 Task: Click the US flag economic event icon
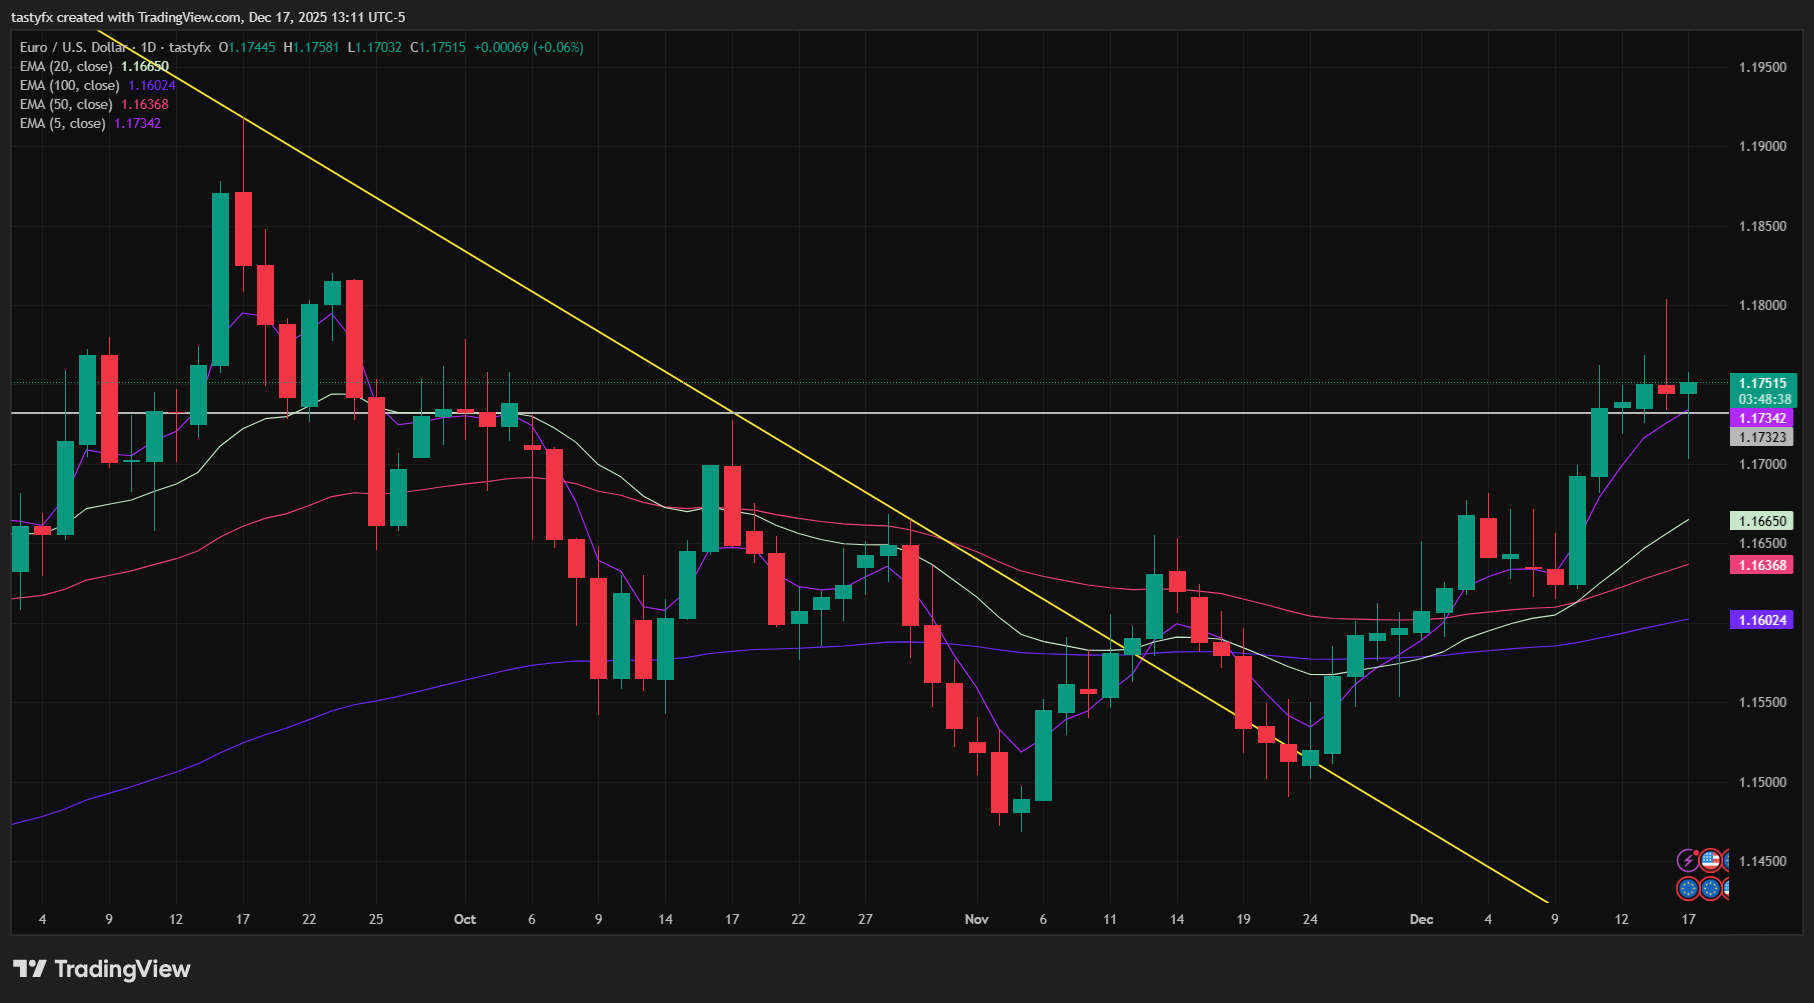[1710, 860]
